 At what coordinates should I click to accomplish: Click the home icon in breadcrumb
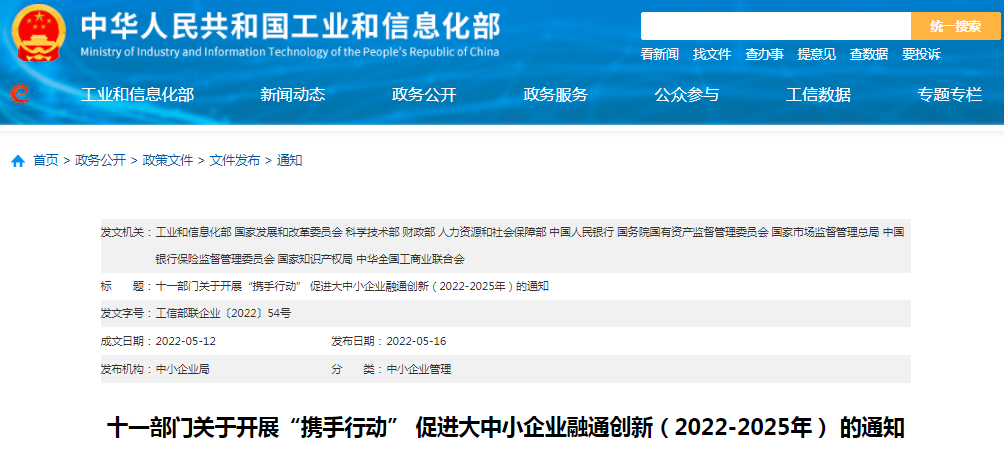18,161
